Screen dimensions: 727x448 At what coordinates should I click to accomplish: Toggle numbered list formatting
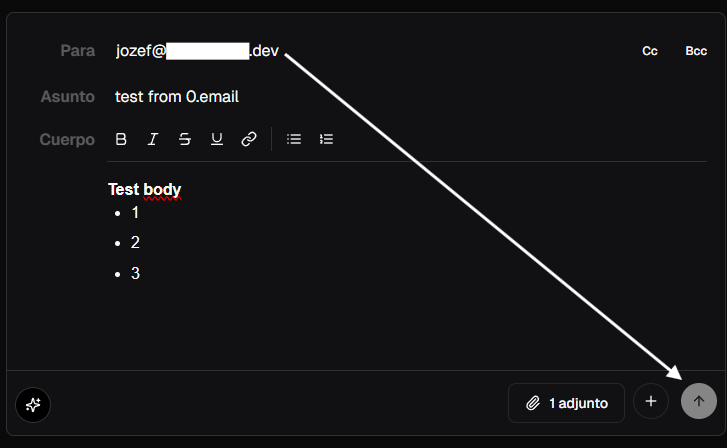tap(326, 139)
